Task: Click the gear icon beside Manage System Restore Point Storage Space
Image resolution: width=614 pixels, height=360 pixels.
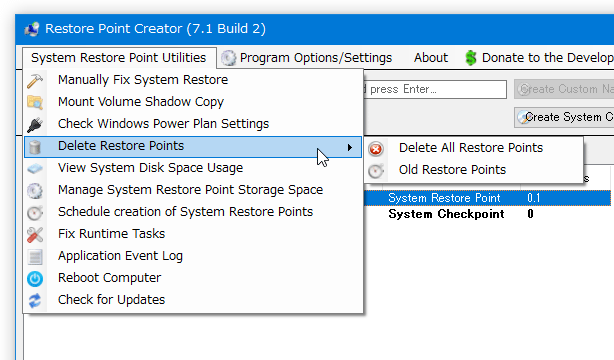Action: [x=35, y=191]
